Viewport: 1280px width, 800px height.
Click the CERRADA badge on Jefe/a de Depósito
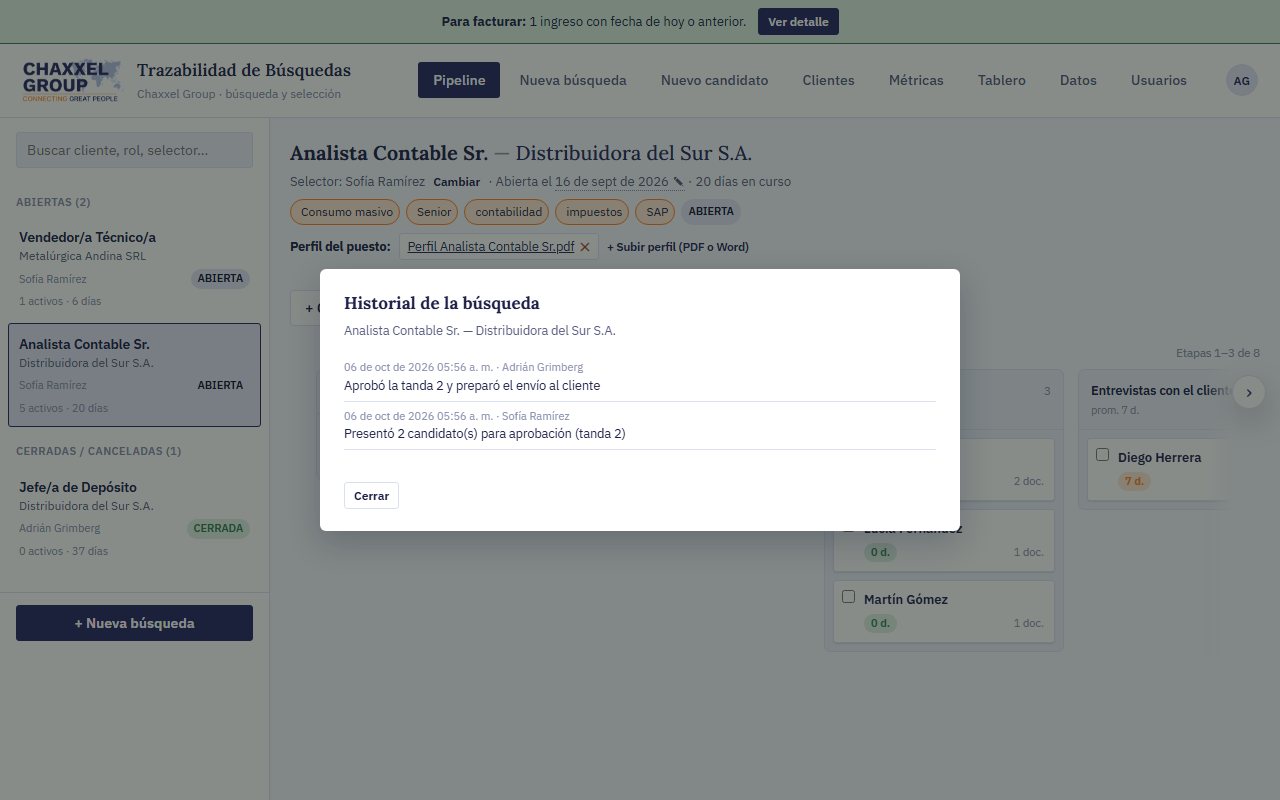click(x=218, y=528)
